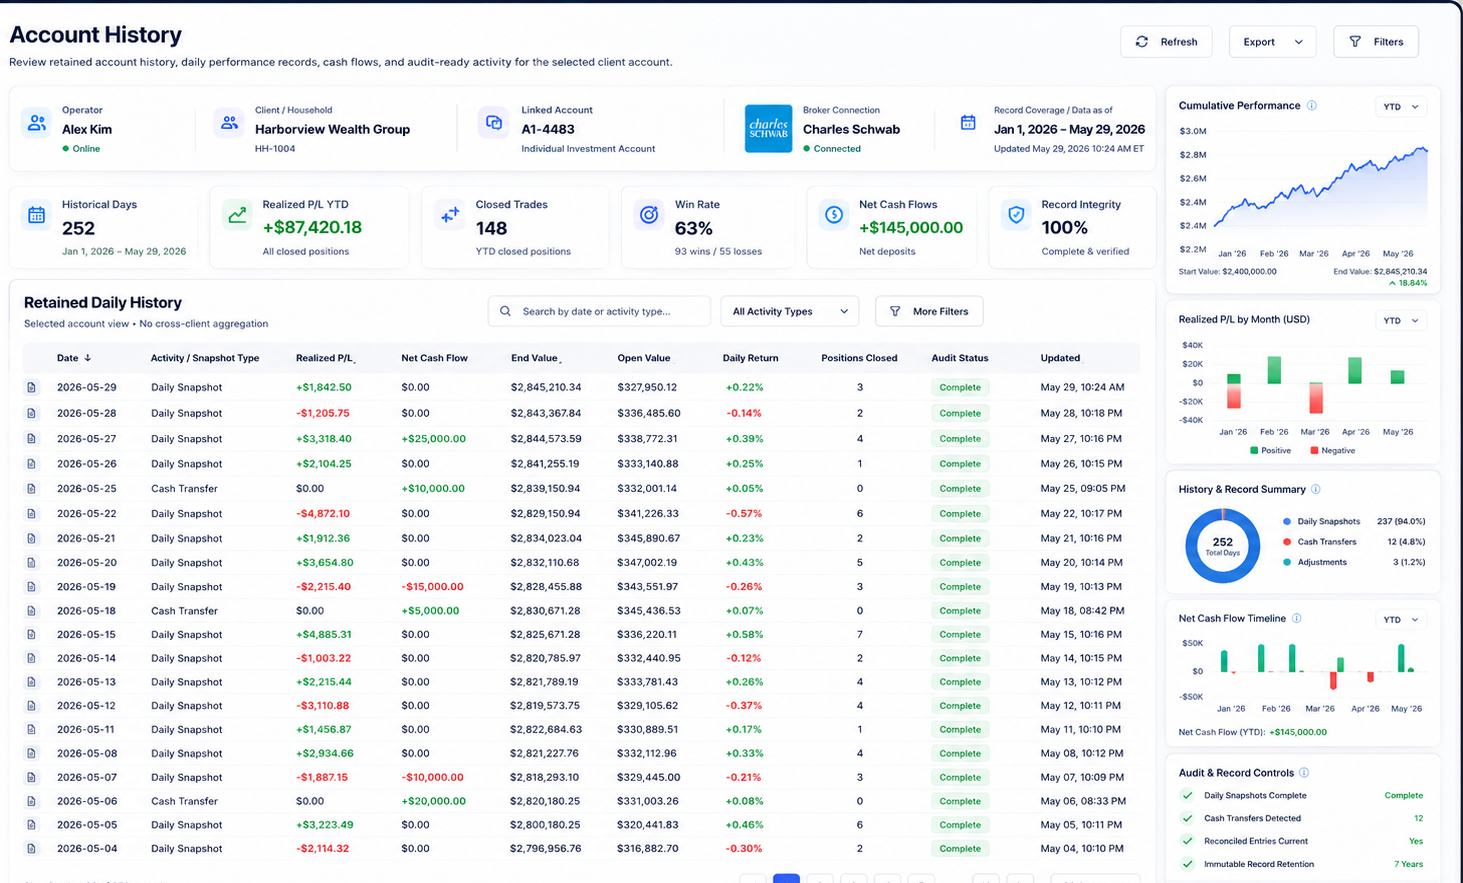Click the Refresh button

1166,42
